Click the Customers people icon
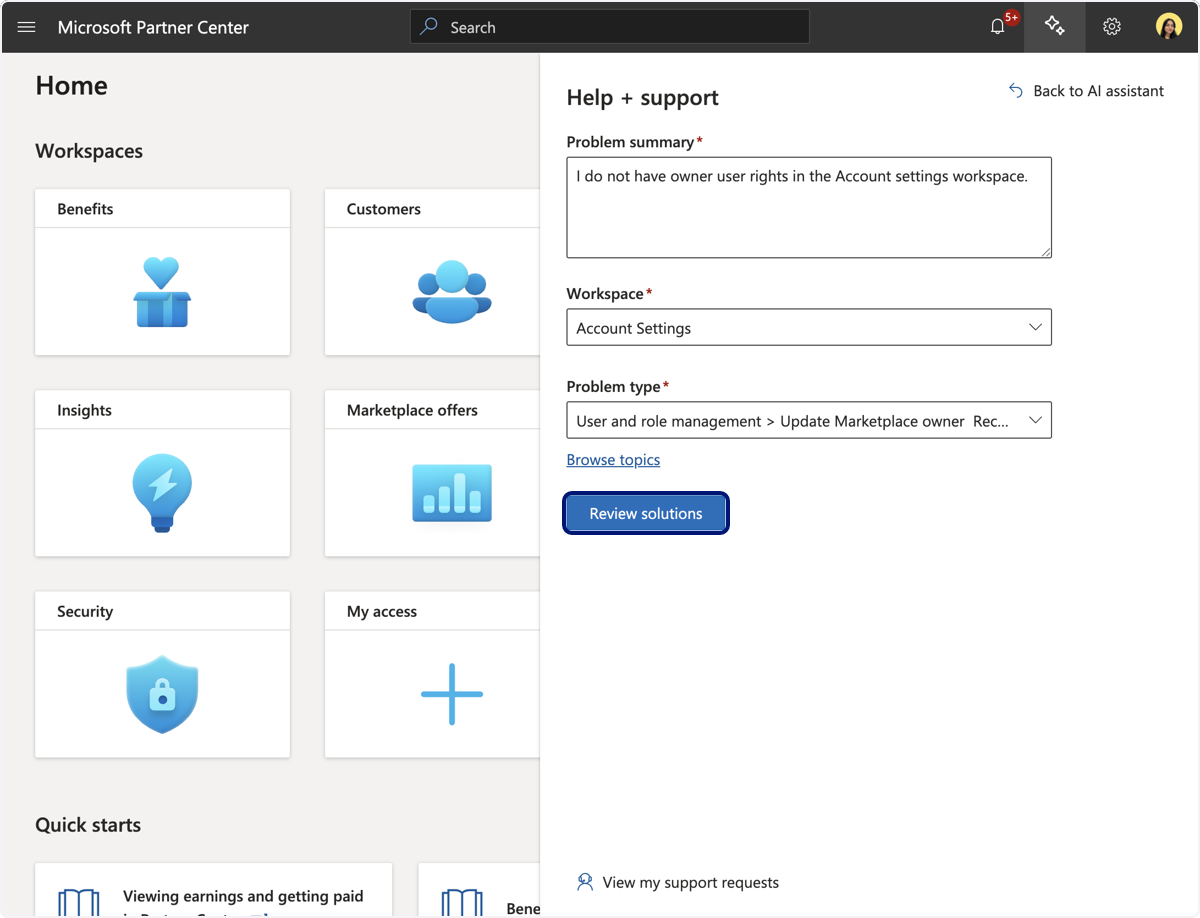1200x918 pixels. point(452,292)
